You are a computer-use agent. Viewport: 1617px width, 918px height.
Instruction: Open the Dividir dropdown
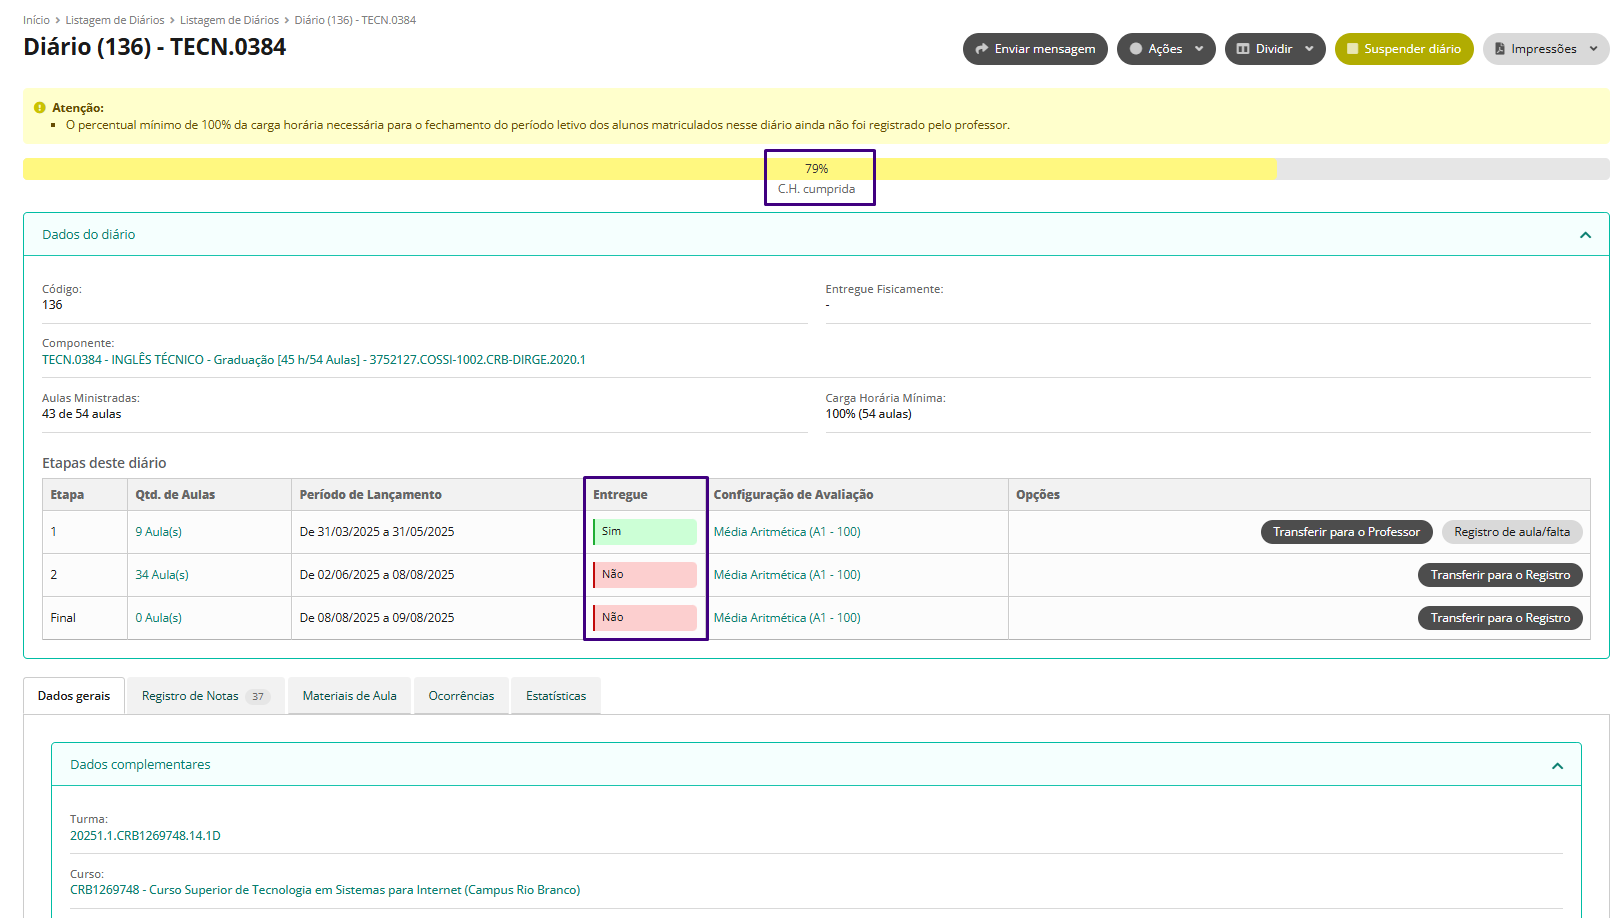[x=1275, y=49]
